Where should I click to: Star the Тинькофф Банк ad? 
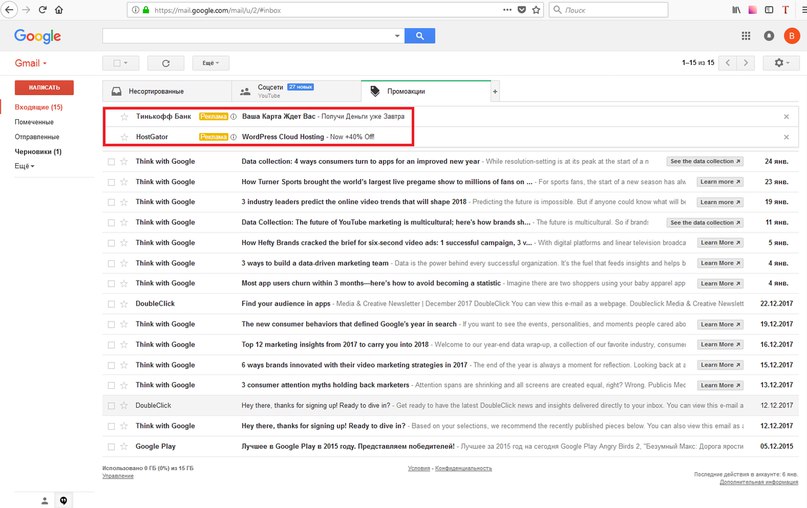click(124, 117)
